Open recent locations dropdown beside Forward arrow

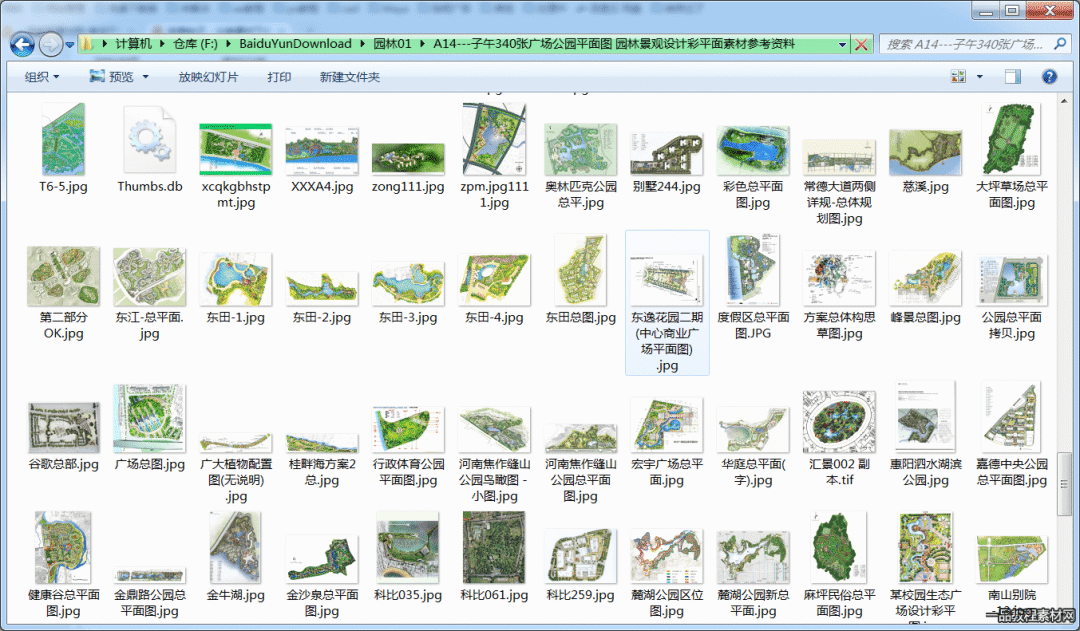pyautogui.click(x=70, y=45)
